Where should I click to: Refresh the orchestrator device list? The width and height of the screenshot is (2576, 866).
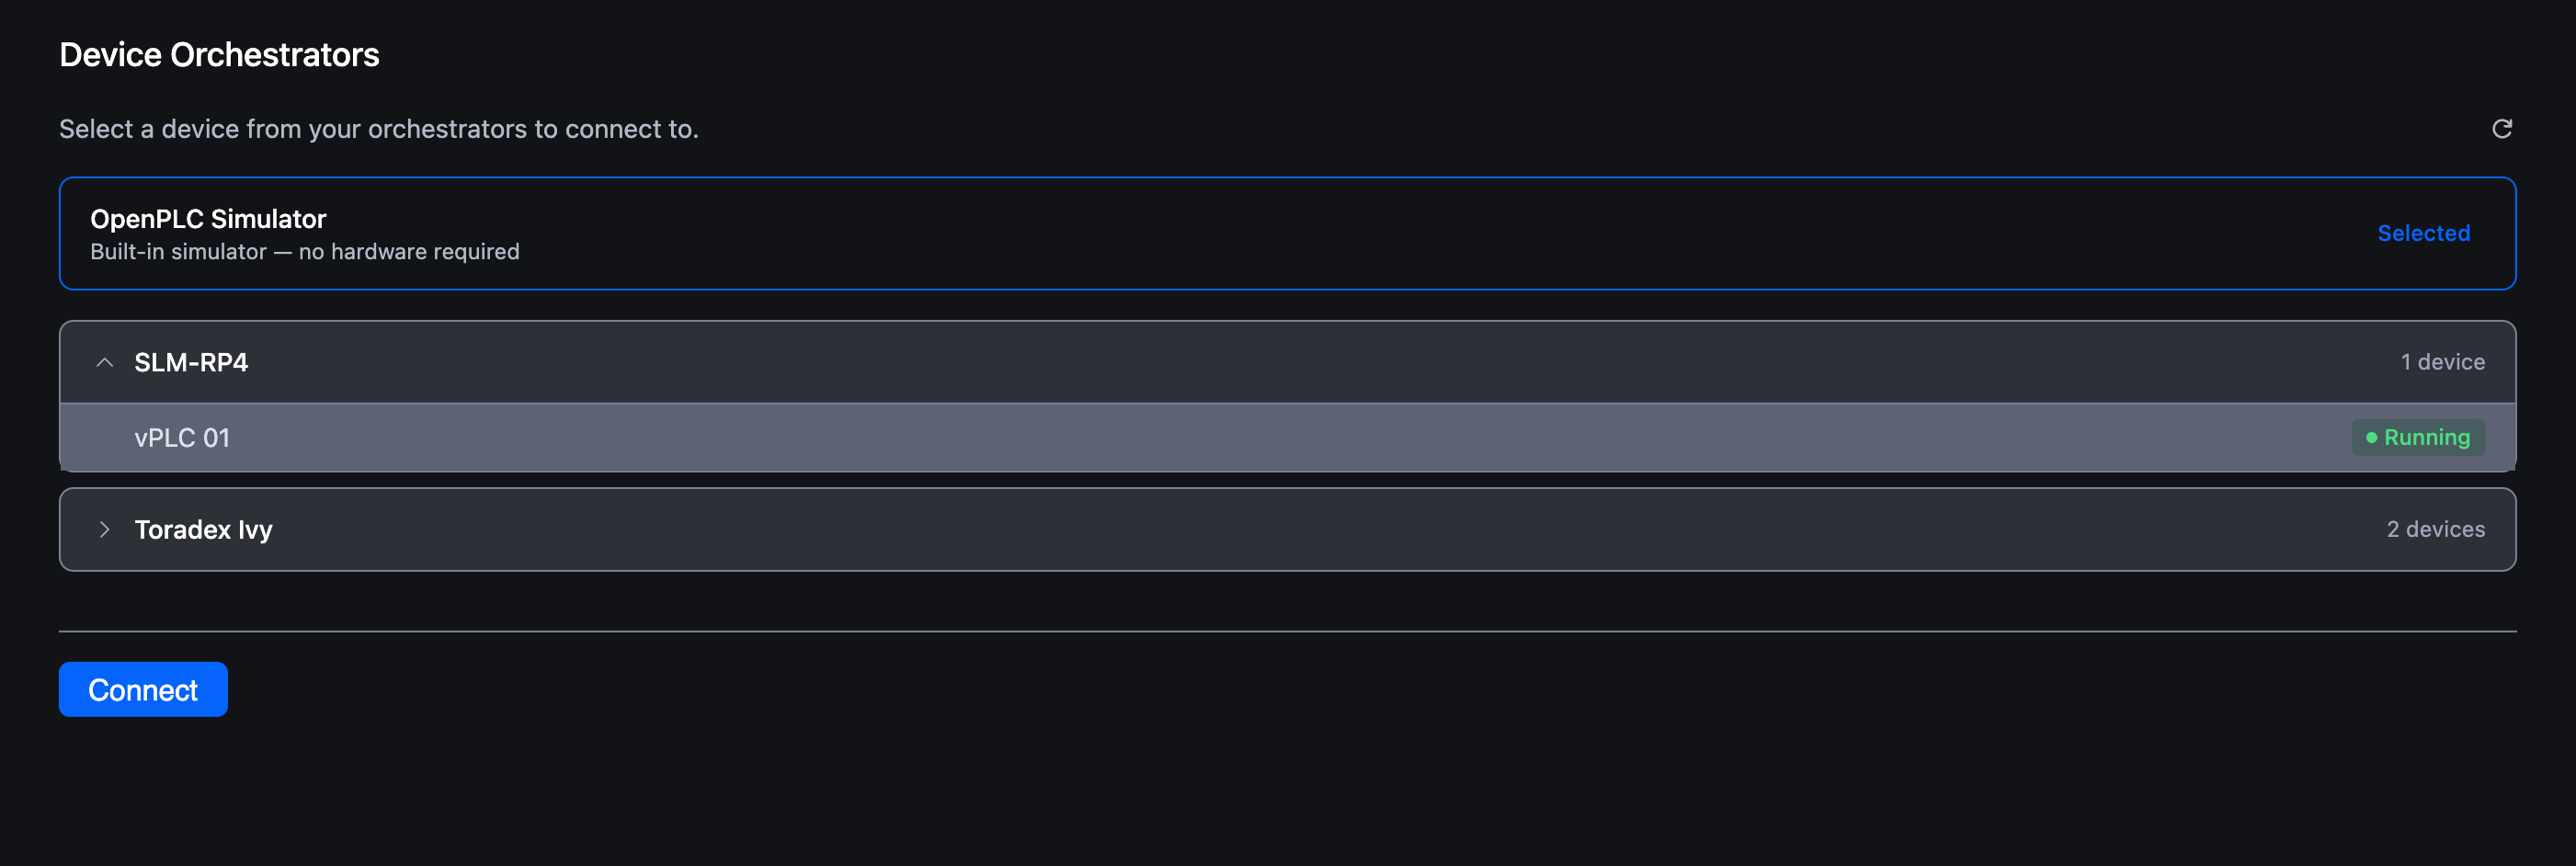[2501, 129]
